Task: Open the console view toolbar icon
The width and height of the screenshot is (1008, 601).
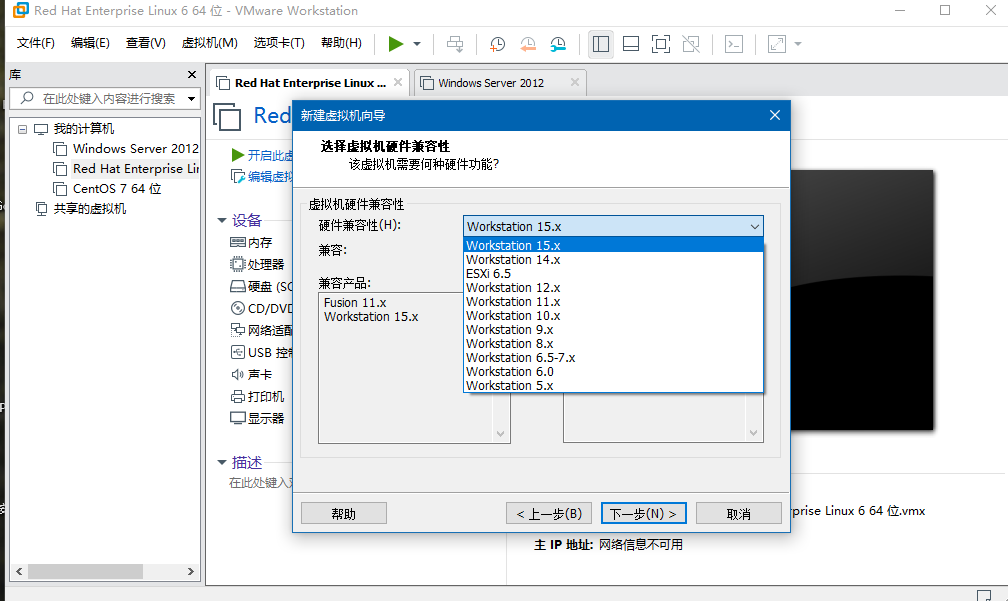Action: click(x=734, y=44)
